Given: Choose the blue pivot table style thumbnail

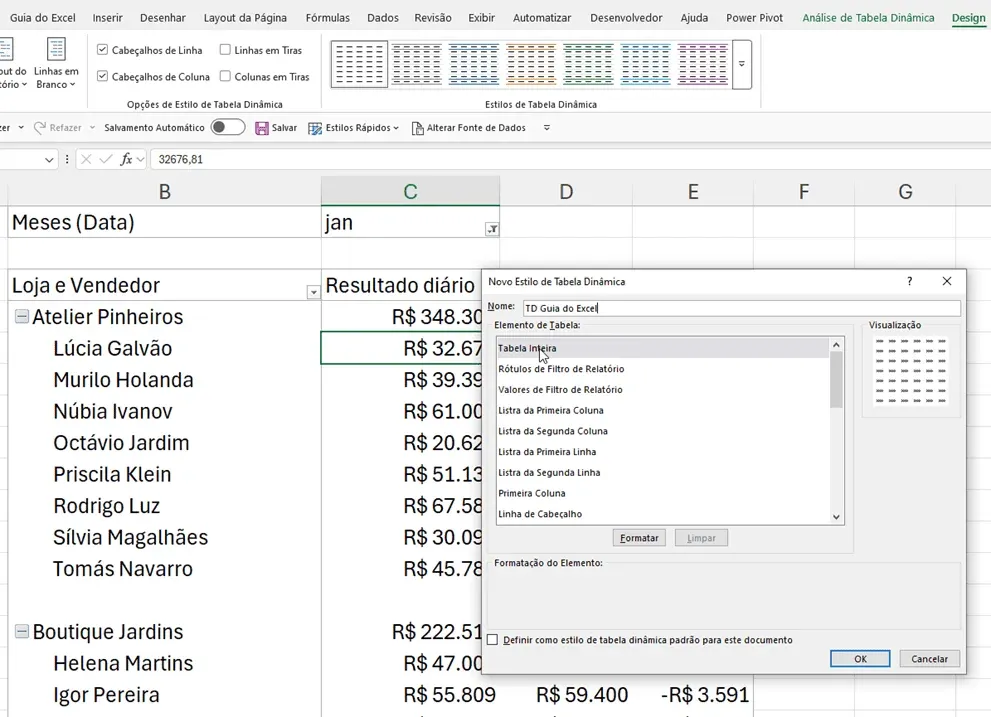Looking at the screenshot, I should (x=474, y=64).
